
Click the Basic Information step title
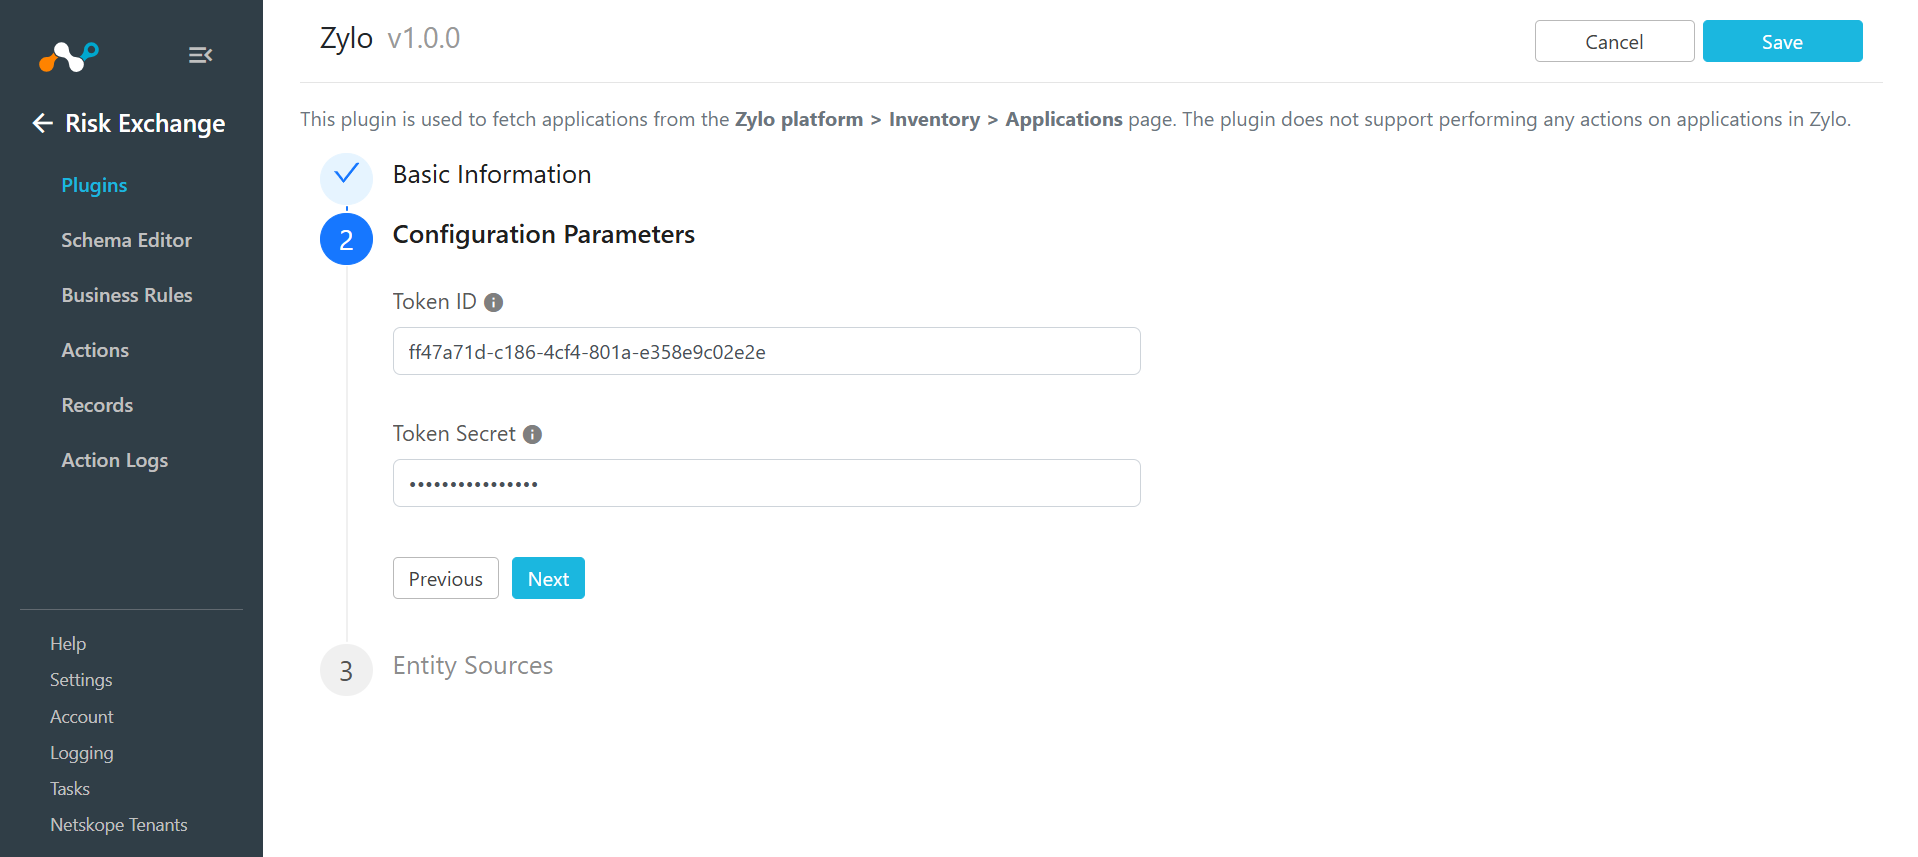click(492, 174)
